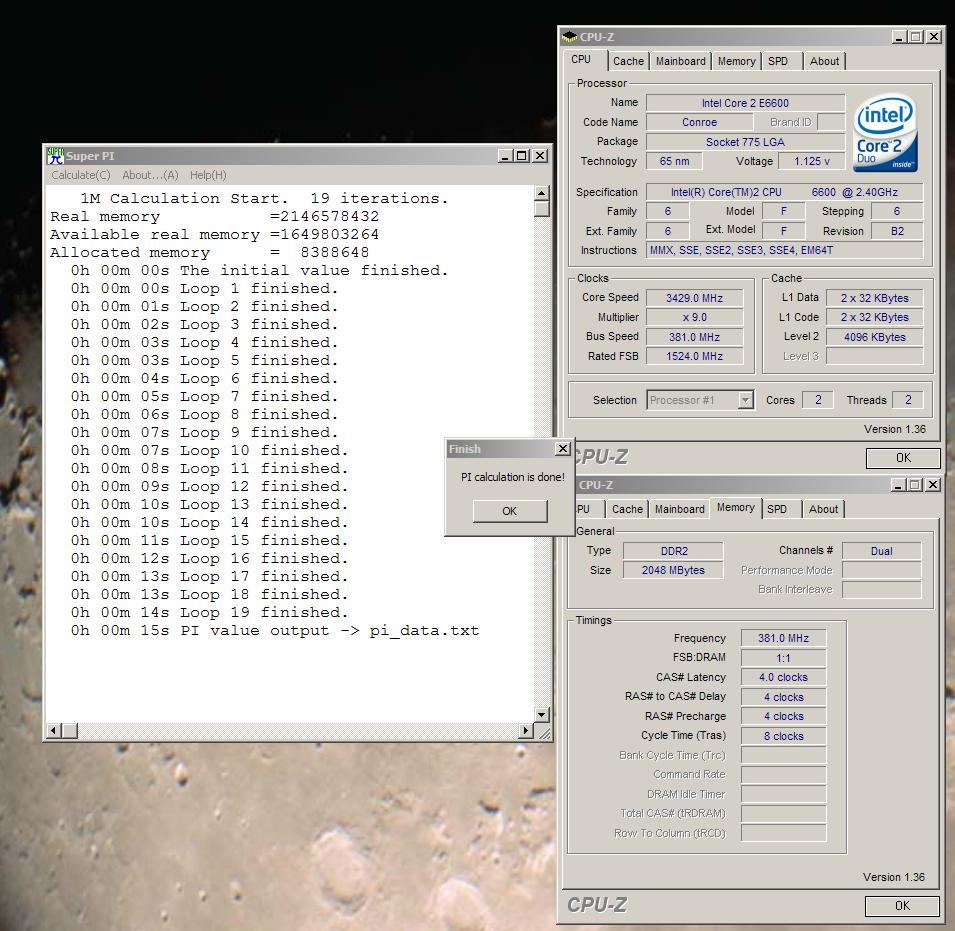955x931 pixels.
Task: Click Super PI vertical scrollbar down arrow
Action: pos(541,714)
